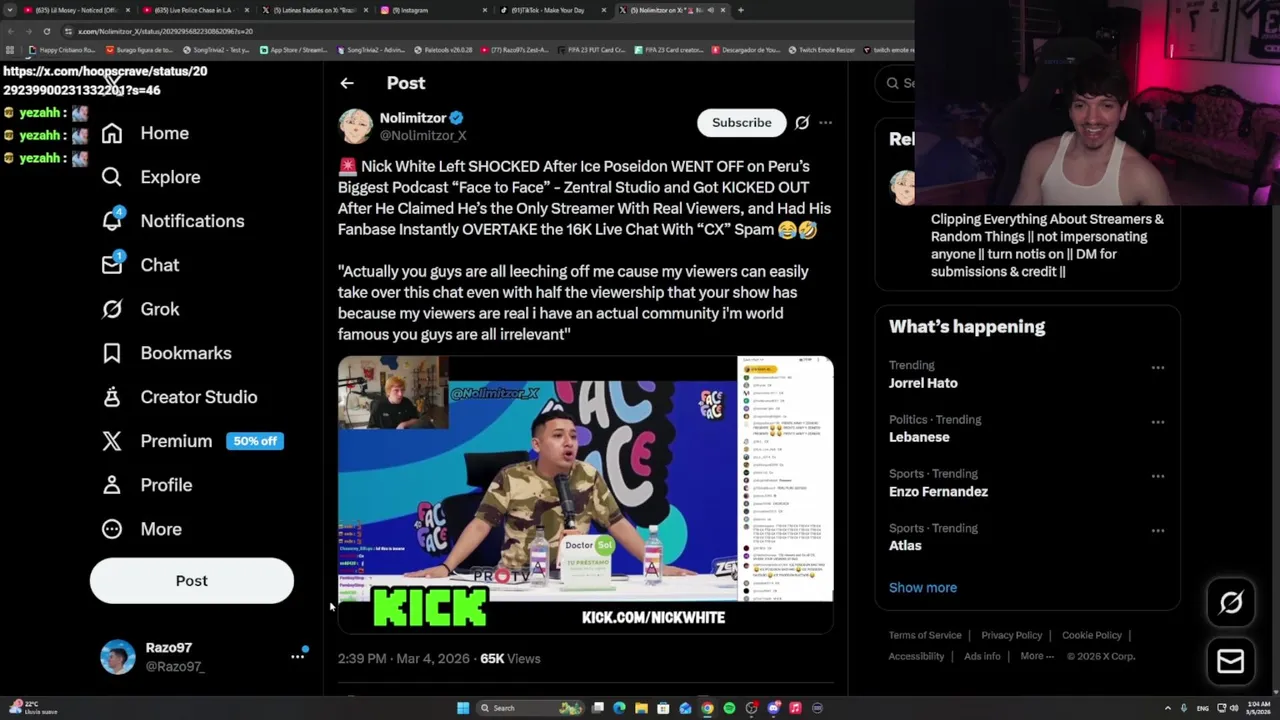
Task: Click the 65K Views count
Action: 510,658
